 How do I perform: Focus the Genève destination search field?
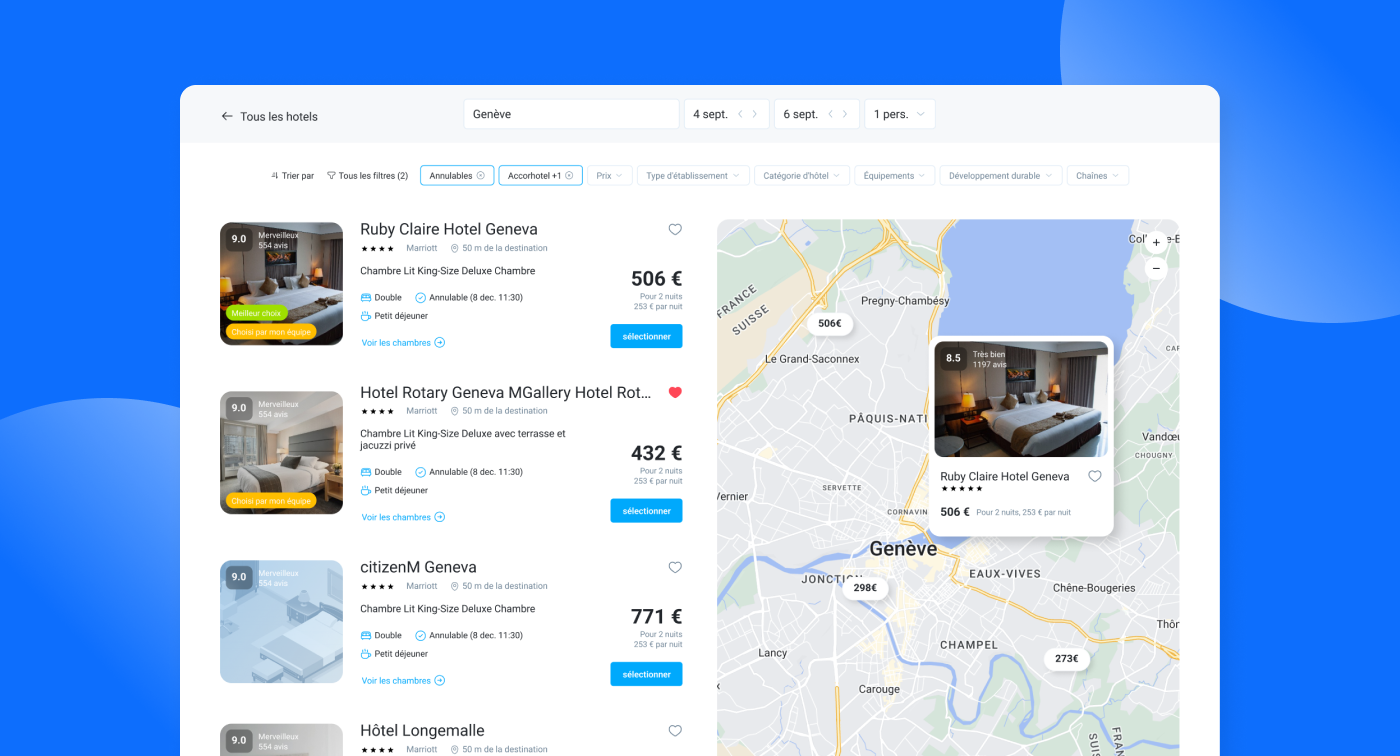[571, 114]
